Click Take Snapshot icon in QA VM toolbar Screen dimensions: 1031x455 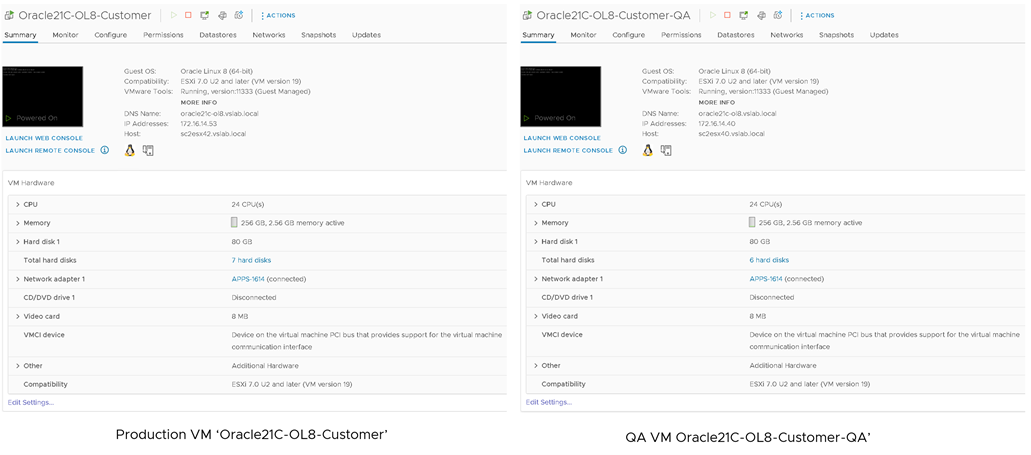tap(779, 14)
